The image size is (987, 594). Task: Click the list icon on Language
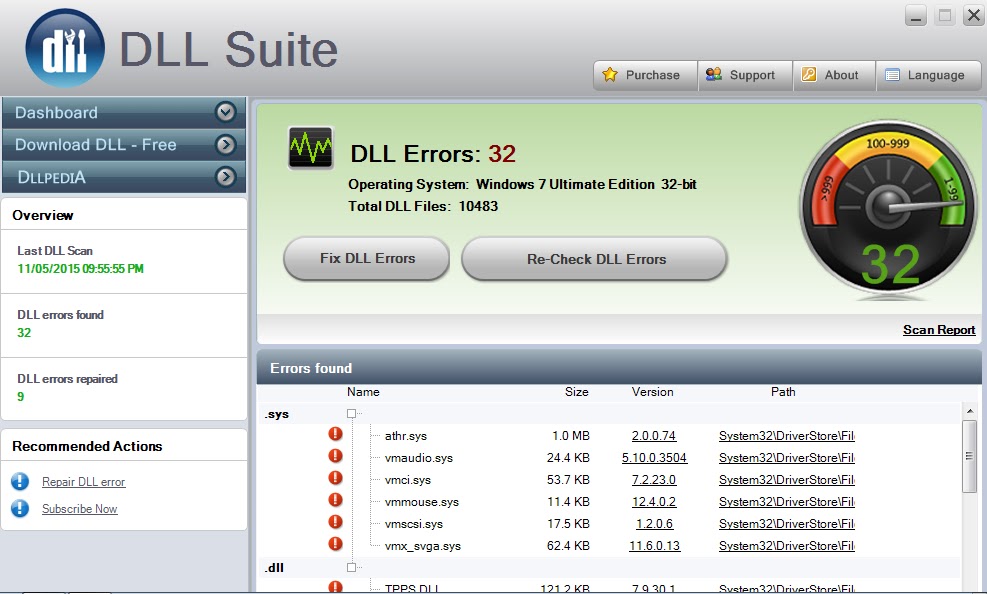[x=892, y=75]
